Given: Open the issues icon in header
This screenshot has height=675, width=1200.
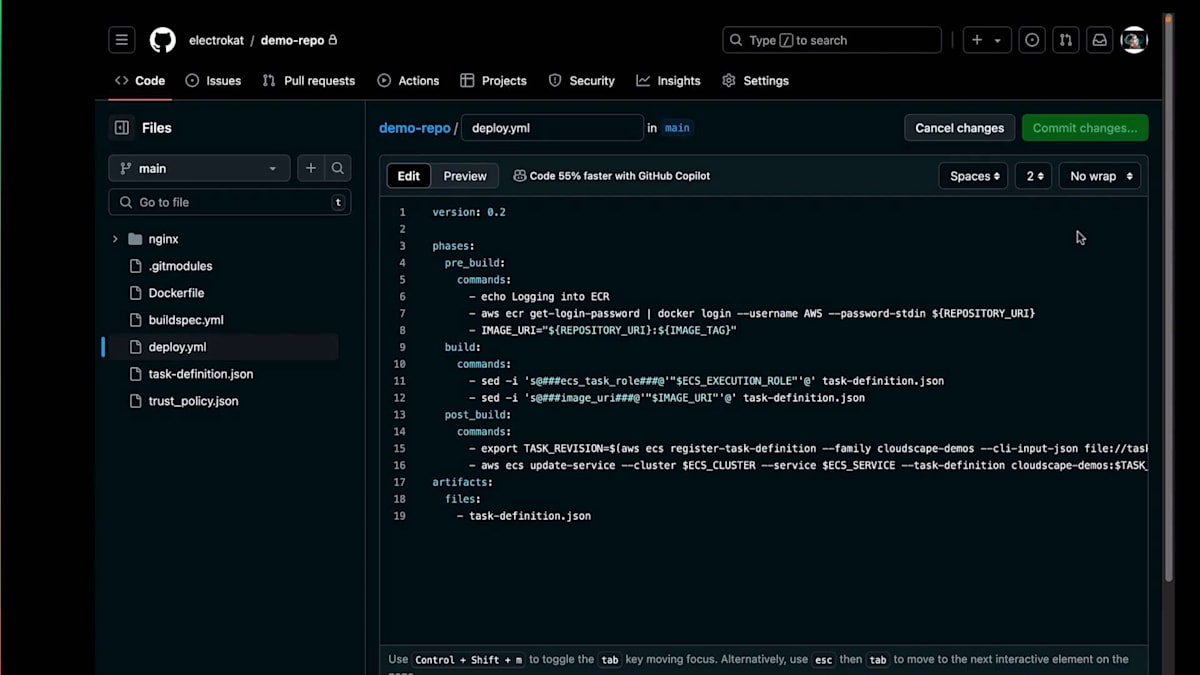Looking at the screenshot, I should point(1032,40).
